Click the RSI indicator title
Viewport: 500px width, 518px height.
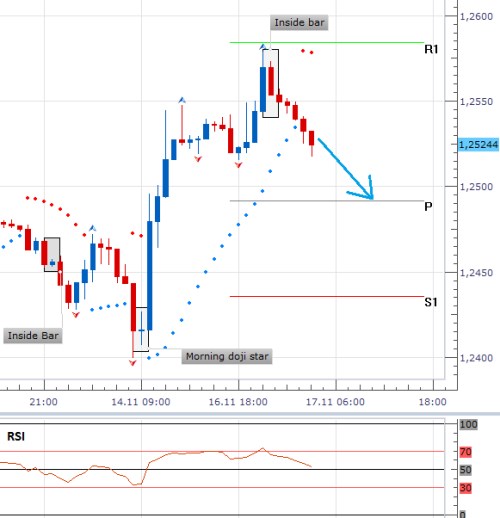coord(16,436)
